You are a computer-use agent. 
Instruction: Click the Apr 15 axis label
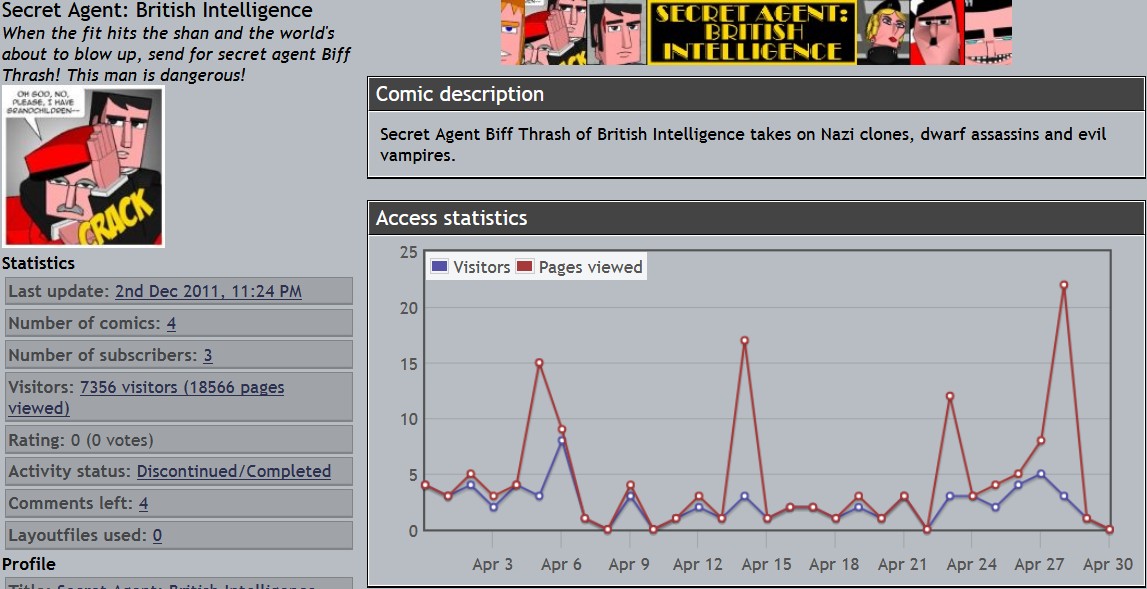pos(766,565)
